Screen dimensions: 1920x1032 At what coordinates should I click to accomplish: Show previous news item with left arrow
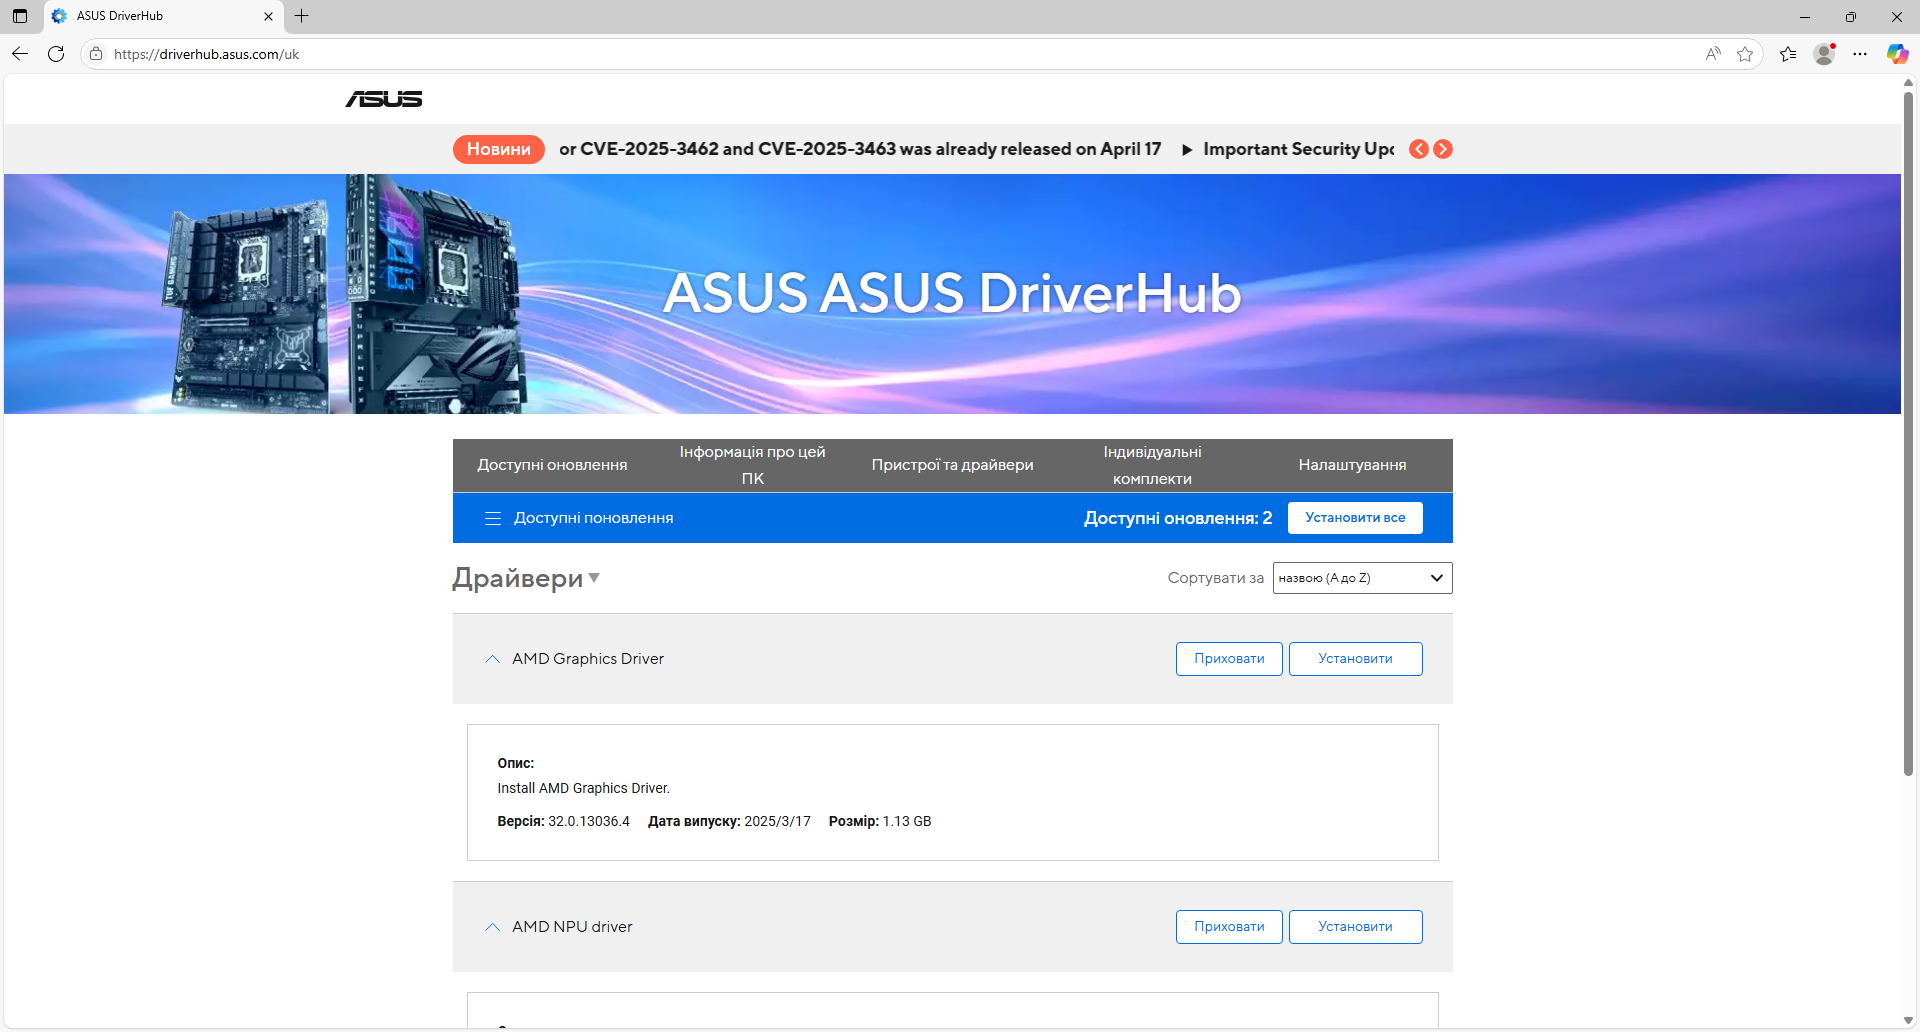[1419, 149]
